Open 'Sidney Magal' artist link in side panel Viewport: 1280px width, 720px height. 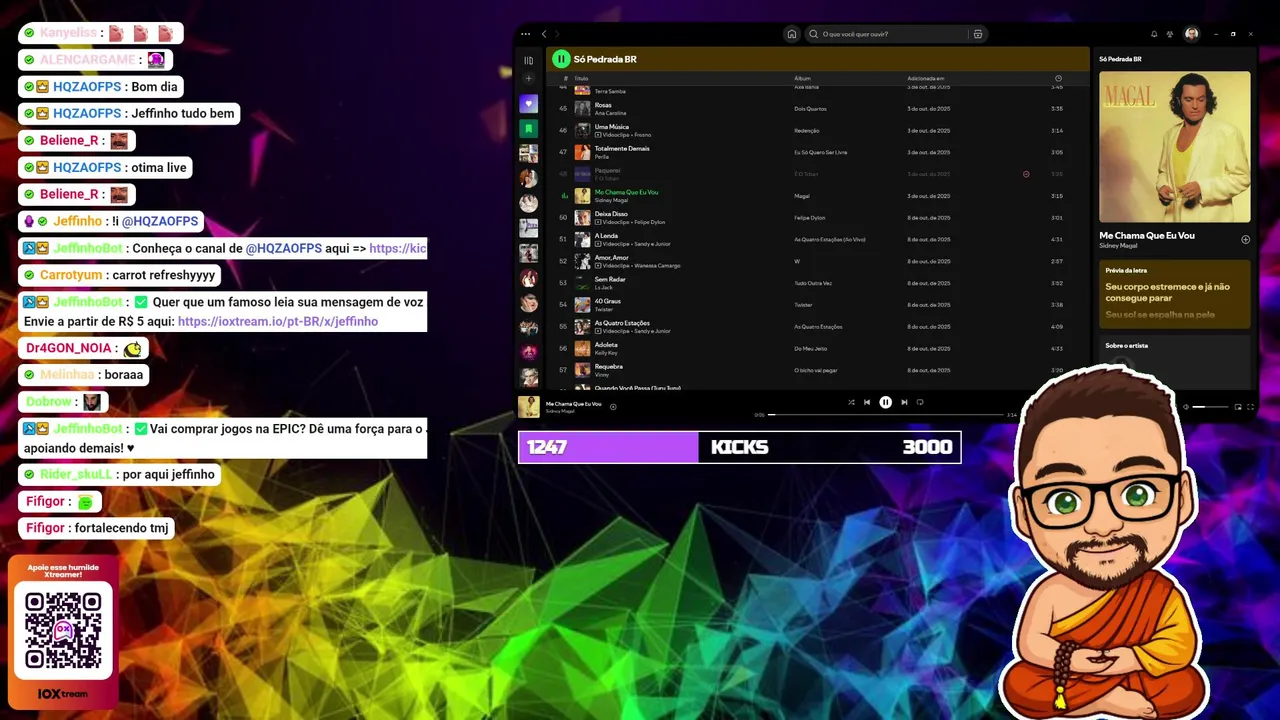point(1117,245)
